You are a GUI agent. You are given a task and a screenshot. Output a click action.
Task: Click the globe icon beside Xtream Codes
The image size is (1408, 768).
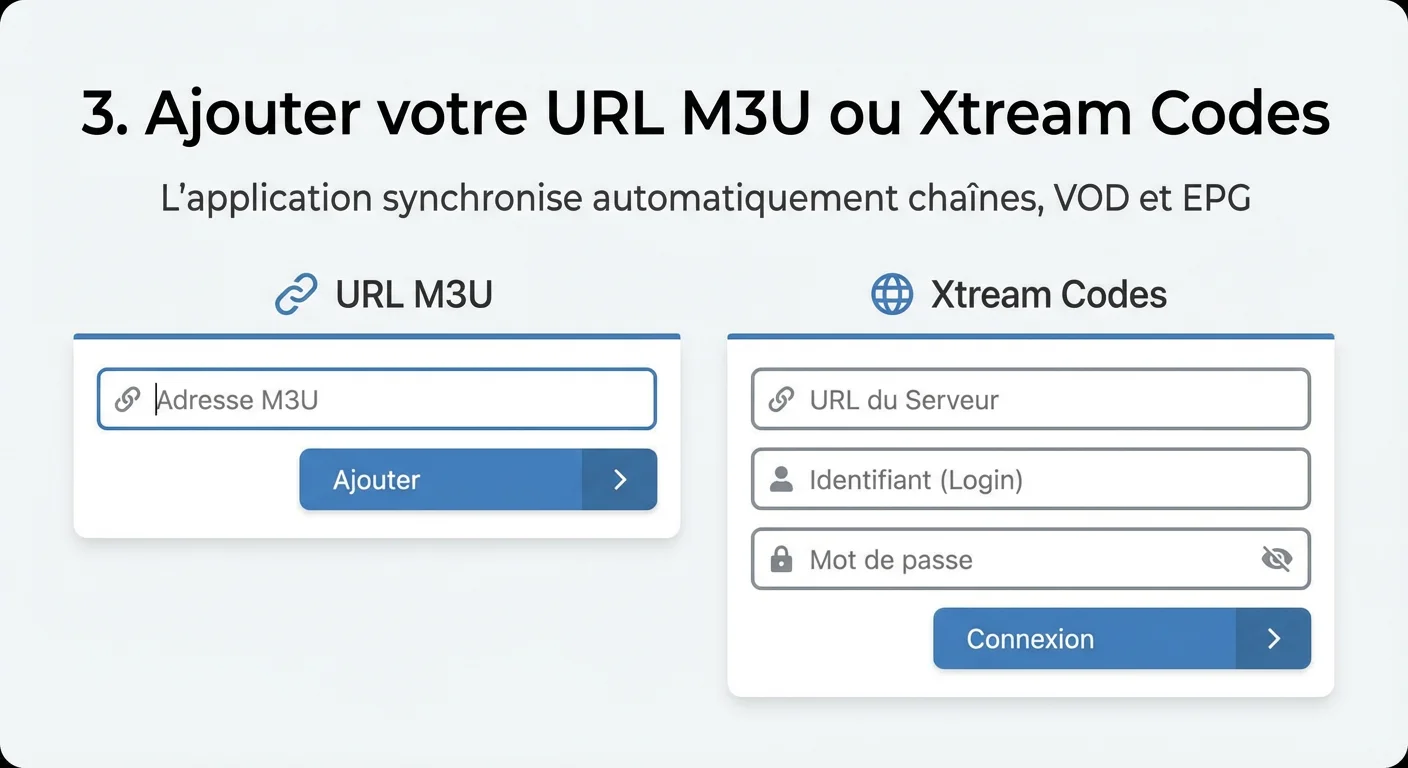pyautogui.click(x=892, y=295)
